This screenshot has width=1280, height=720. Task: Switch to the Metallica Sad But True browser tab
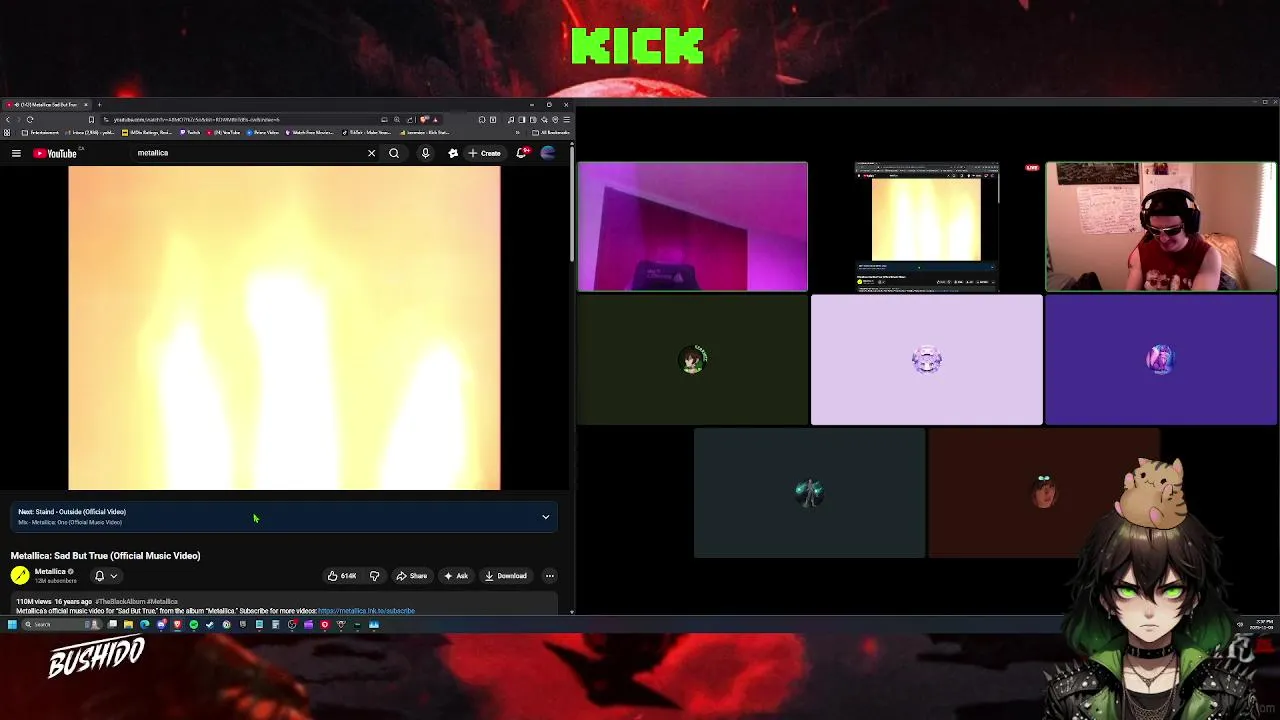click(x=48, y=105)
